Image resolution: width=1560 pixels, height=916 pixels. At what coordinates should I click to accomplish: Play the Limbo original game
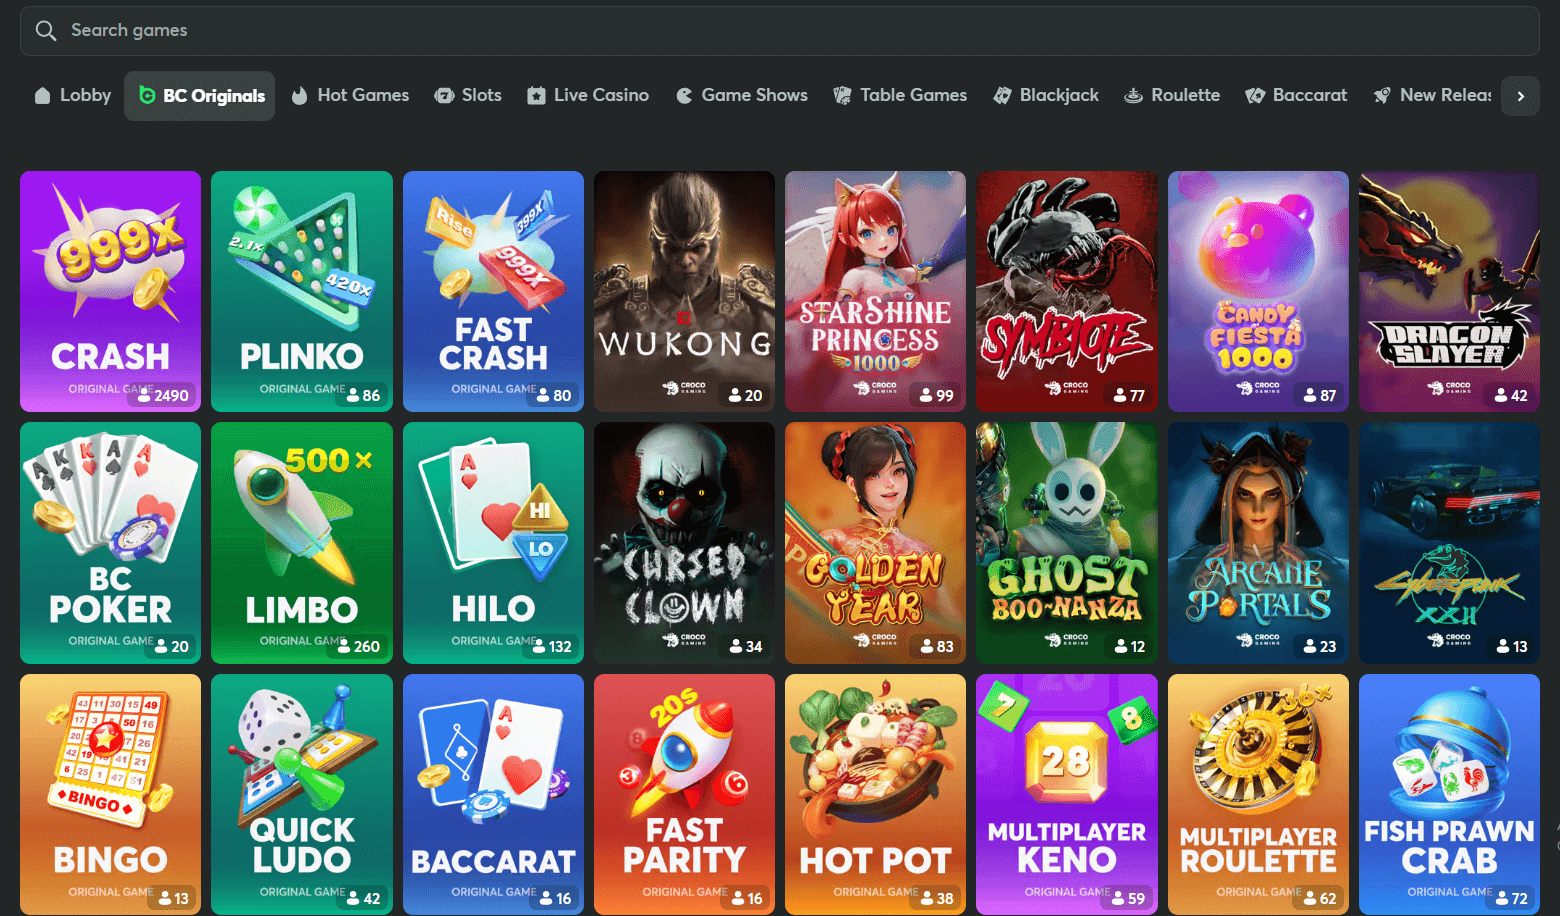(x=302, y=542)
